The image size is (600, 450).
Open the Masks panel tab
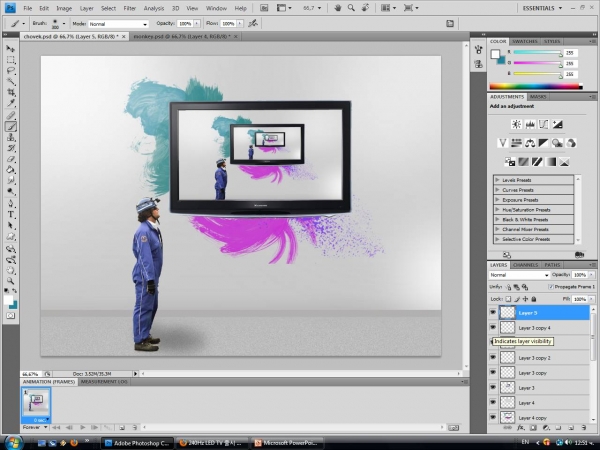pyautogui.click(x=538, y=97)
